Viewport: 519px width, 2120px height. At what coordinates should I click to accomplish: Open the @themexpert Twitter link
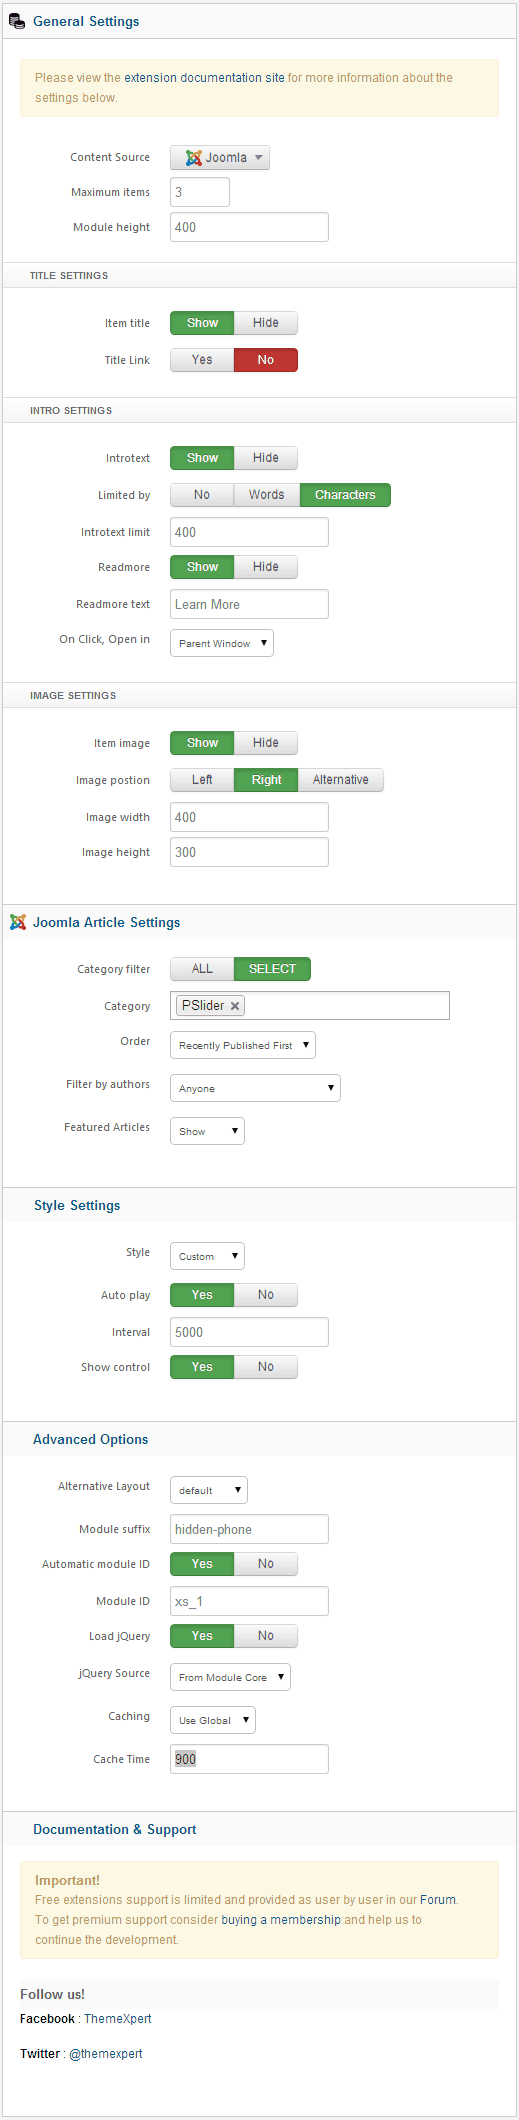tap(106, 2054)
